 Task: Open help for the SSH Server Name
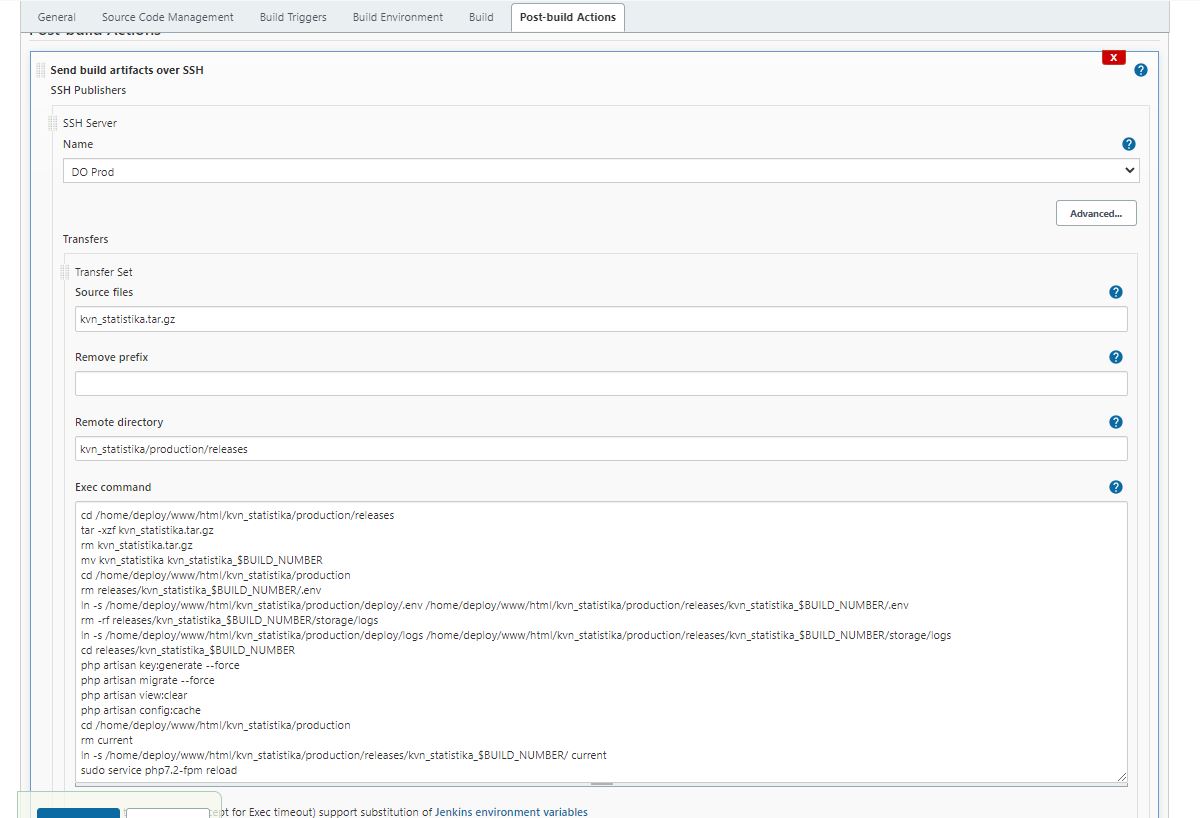(1128, 144)
